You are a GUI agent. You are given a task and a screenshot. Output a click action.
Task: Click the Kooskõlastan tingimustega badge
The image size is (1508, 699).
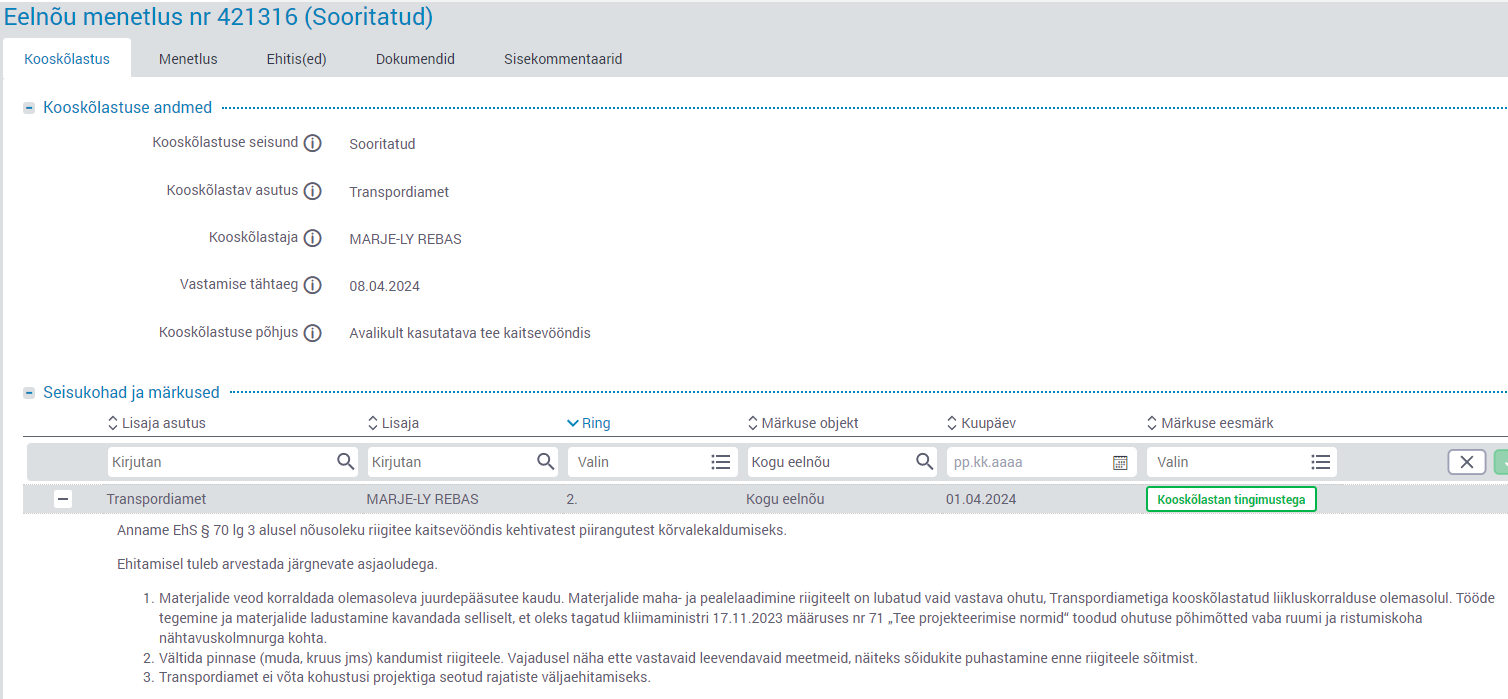coord(1231,499)
